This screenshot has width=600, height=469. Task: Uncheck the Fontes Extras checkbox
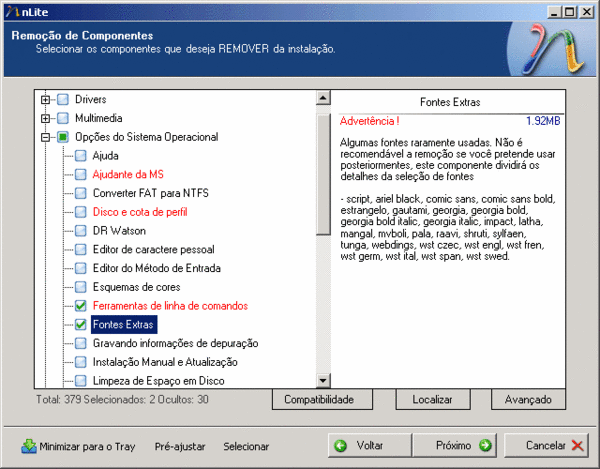click(x=80, y=324)
